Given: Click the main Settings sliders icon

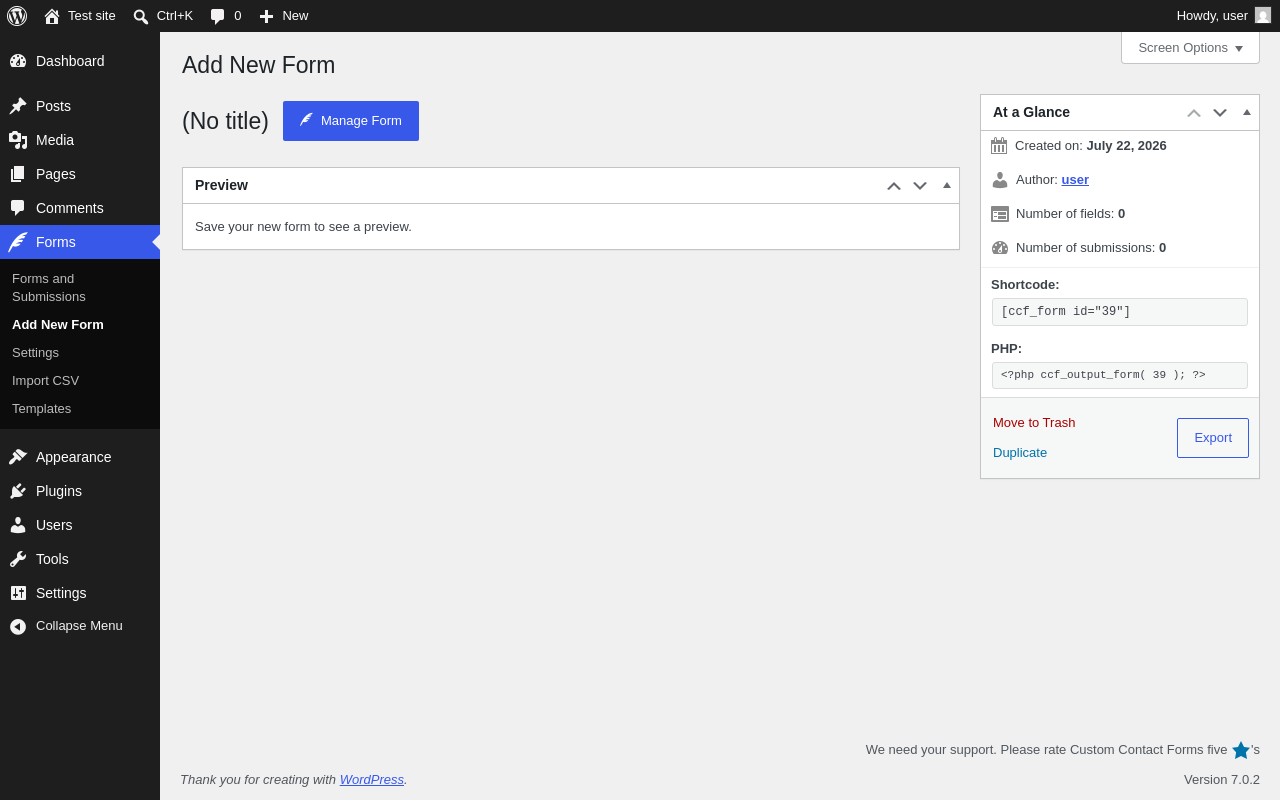Looking at the screenshot, I should [18, 593].
